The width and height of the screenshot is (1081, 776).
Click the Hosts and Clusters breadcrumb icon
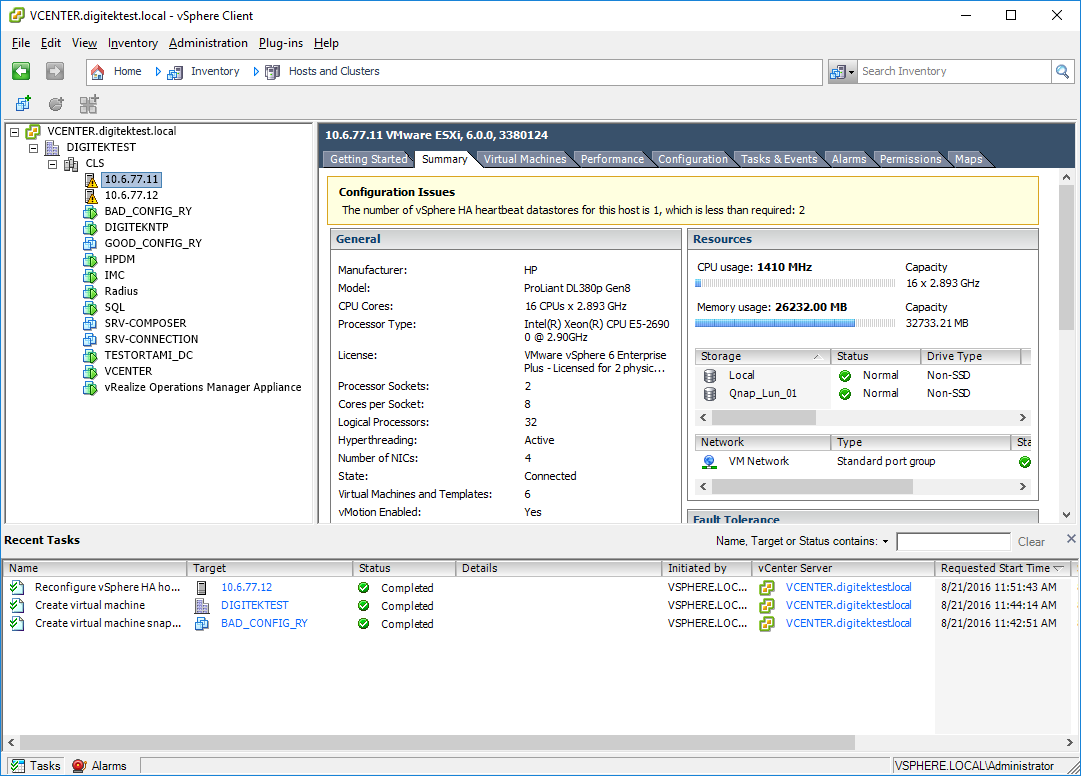(273, 72)
